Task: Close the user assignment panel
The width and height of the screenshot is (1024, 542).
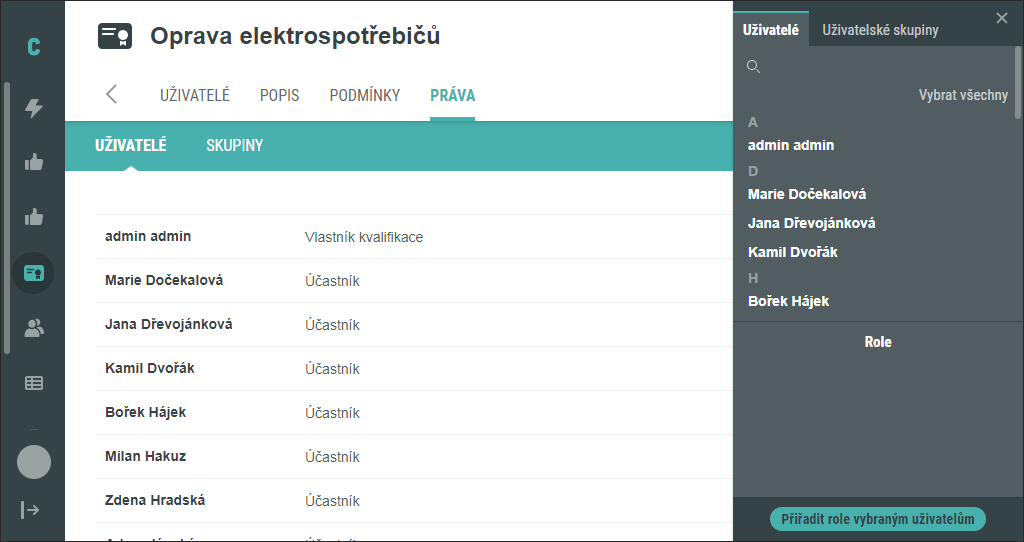Action: pyautogui.click(x=1002, y=18)
